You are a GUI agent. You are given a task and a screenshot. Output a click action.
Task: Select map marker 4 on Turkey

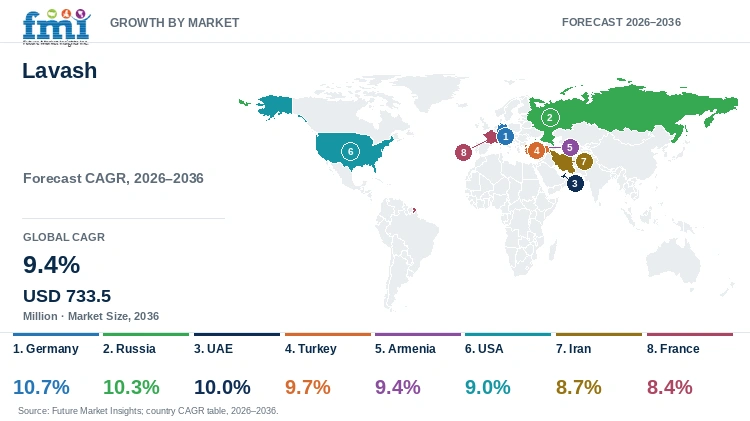[536, 151]
